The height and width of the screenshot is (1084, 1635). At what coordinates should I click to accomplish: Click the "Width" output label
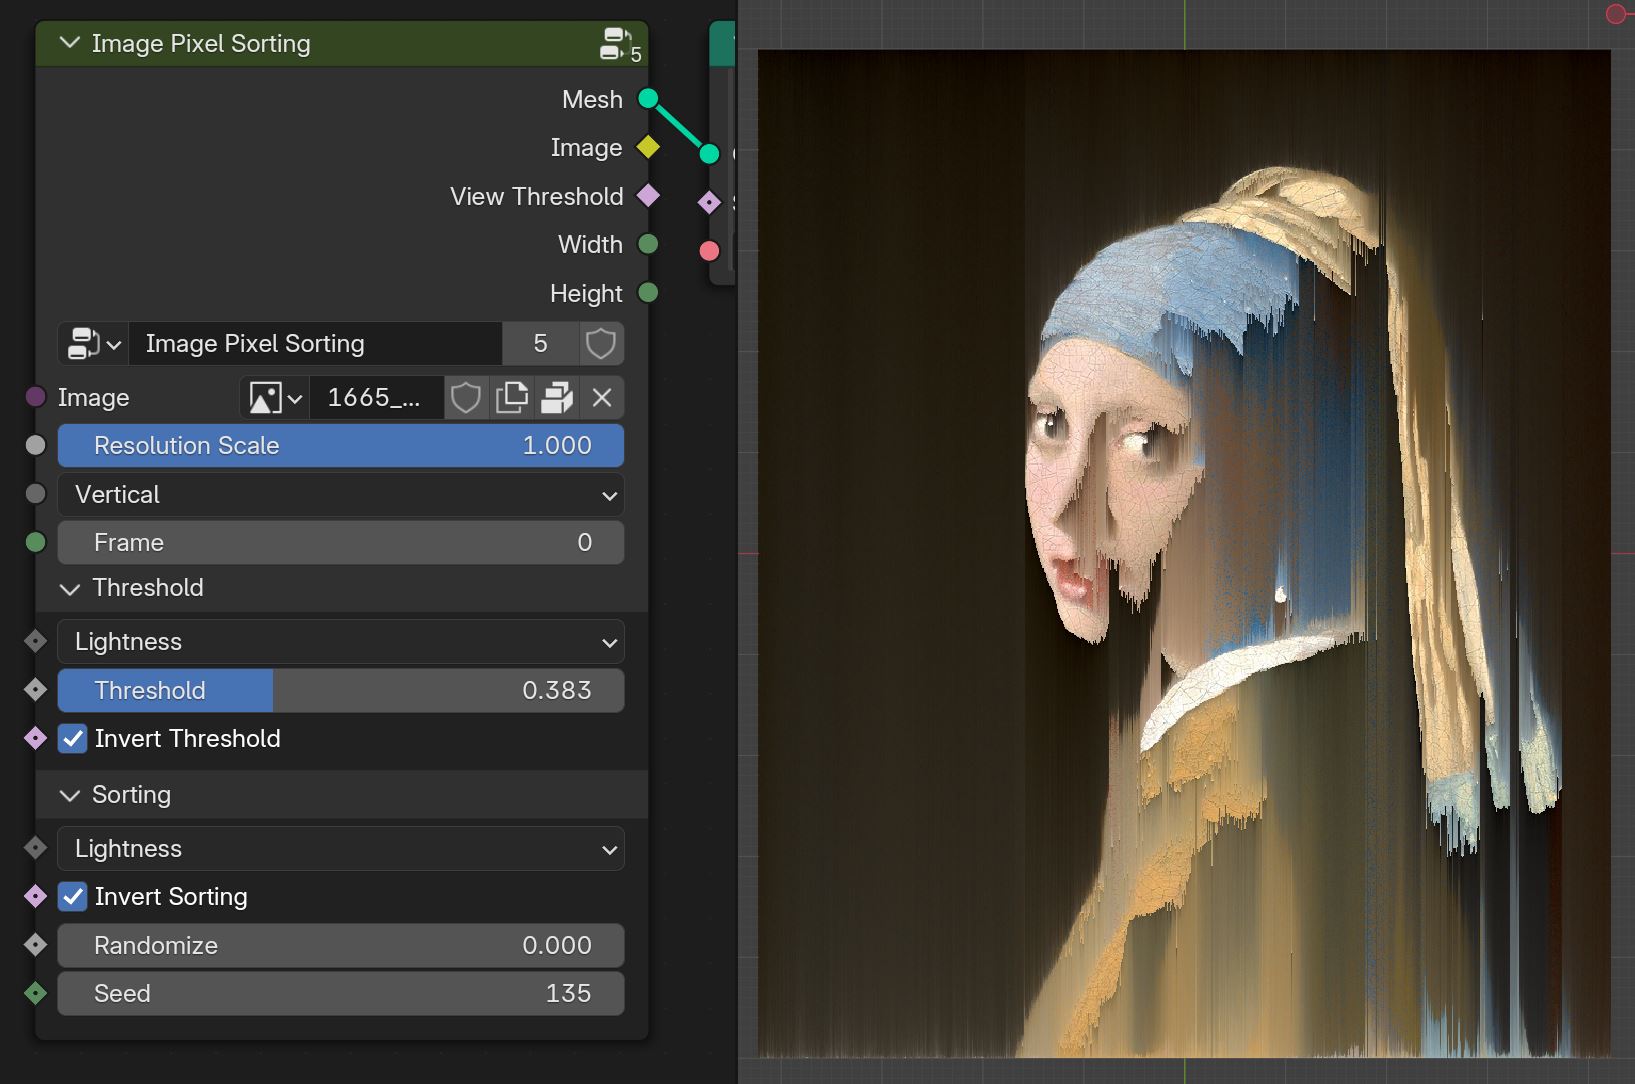[590, 244]
